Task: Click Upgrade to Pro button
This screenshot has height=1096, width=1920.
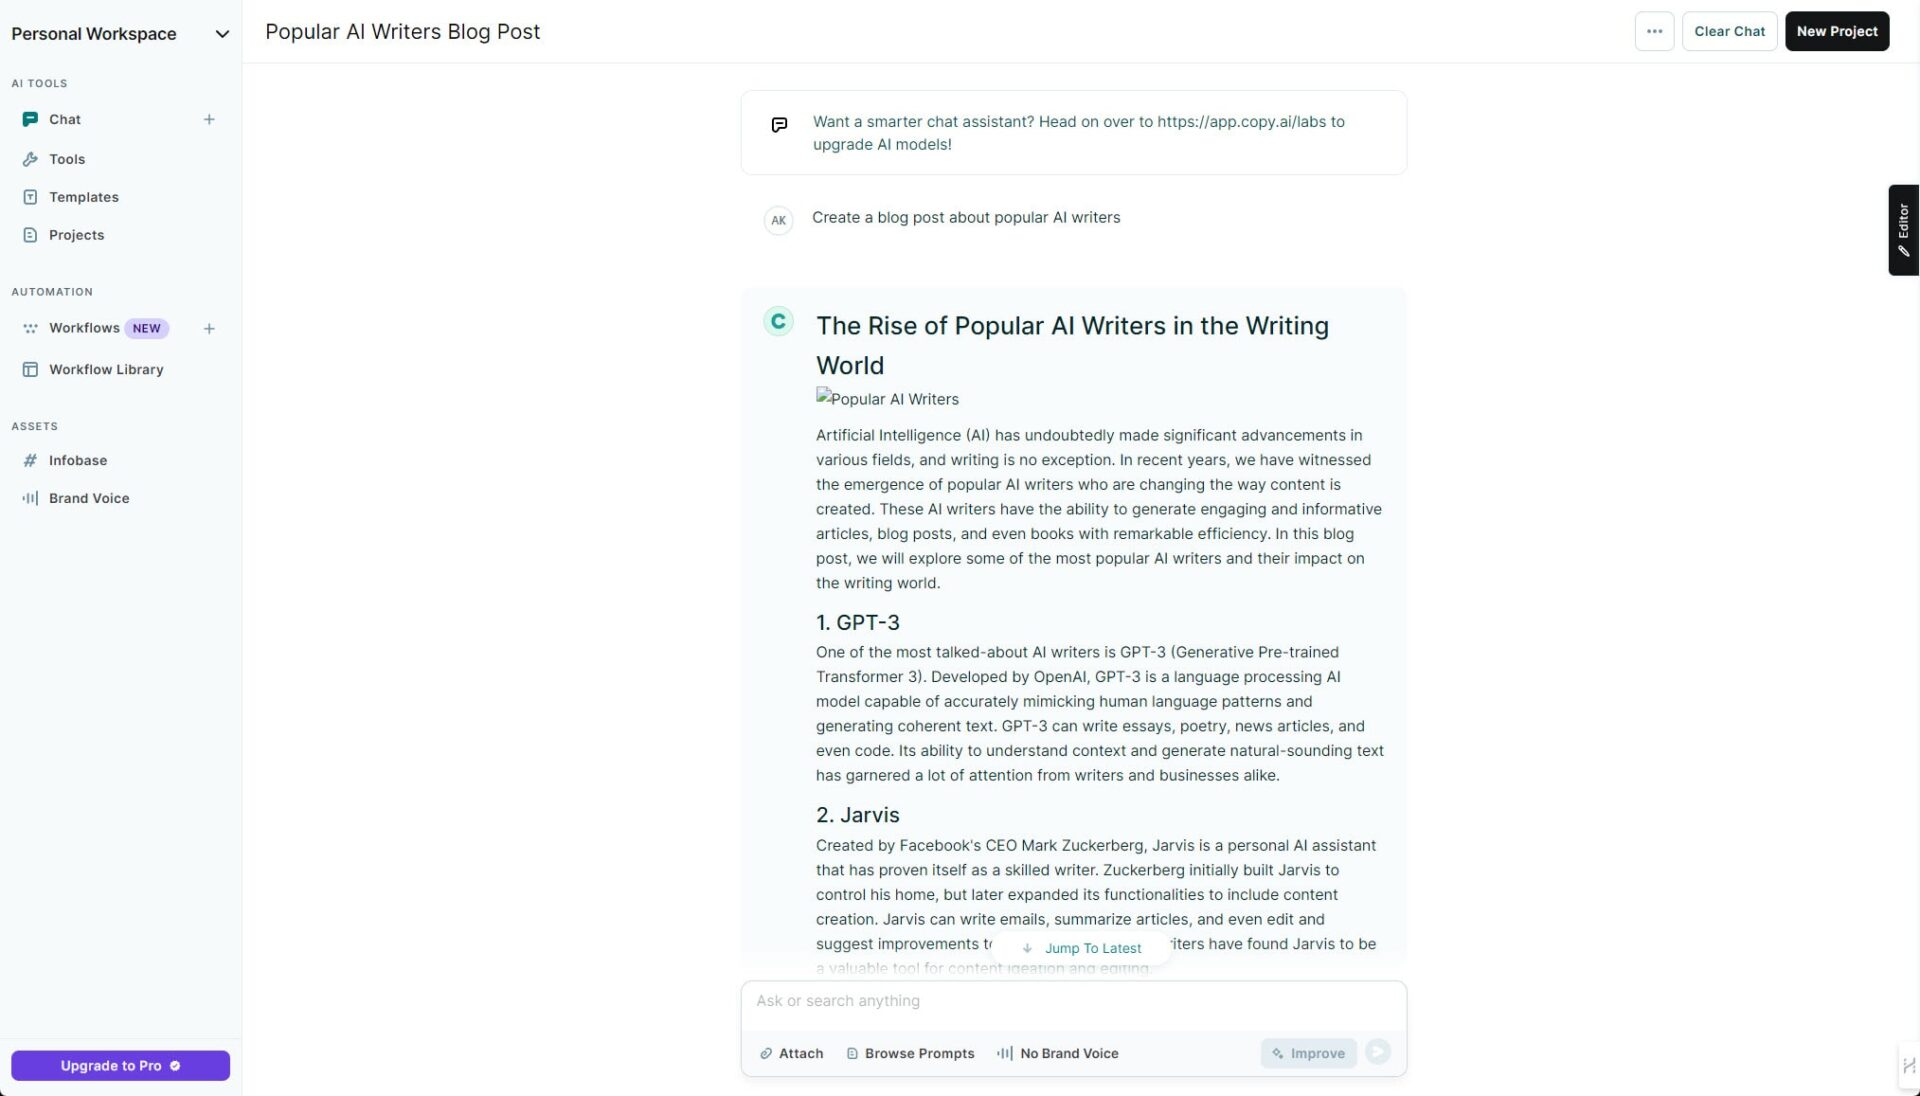Action: pyautogui.click(x=120, y=1065)
